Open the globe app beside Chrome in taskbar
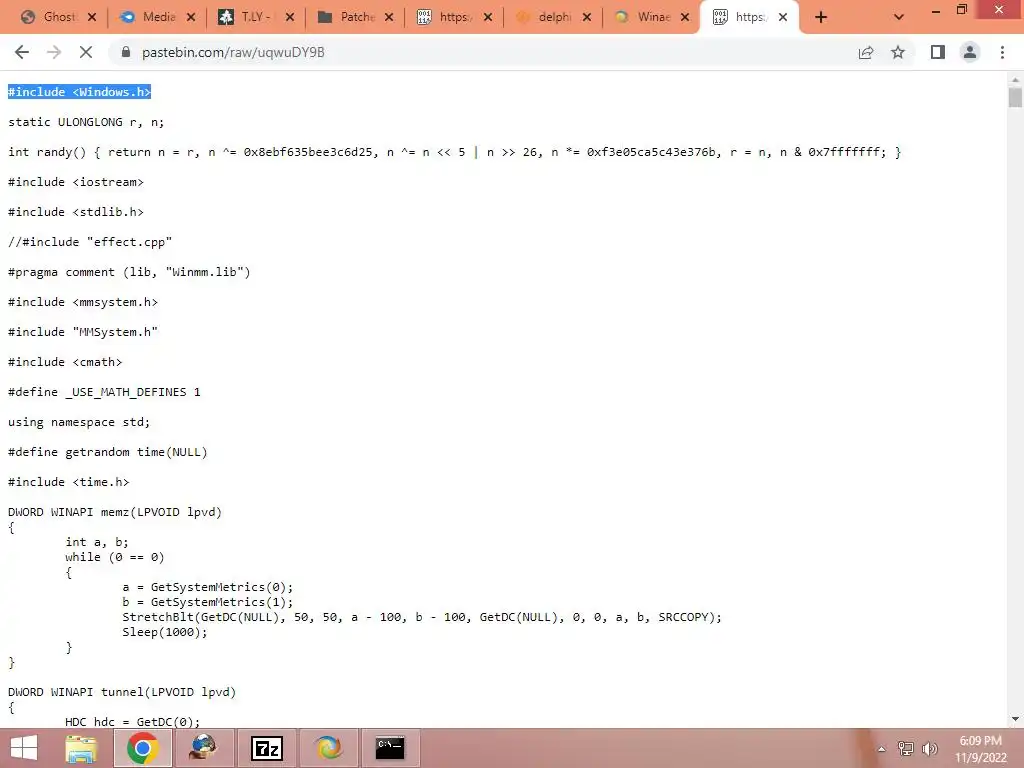The width and height of the screenshot is (1024, 768). (x=203, y=748)
